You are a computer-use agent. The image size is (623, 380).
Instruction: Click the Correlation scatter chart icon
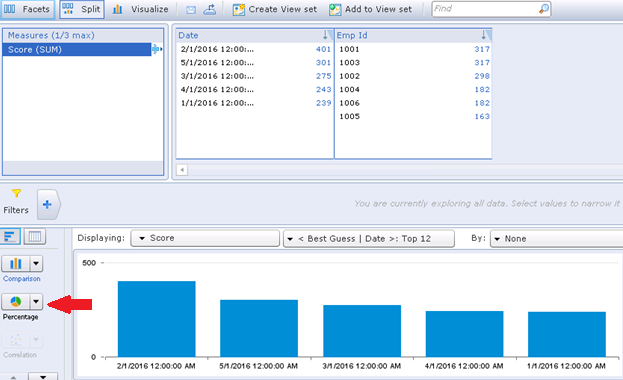pyautogui.click(x=15, y=340)
